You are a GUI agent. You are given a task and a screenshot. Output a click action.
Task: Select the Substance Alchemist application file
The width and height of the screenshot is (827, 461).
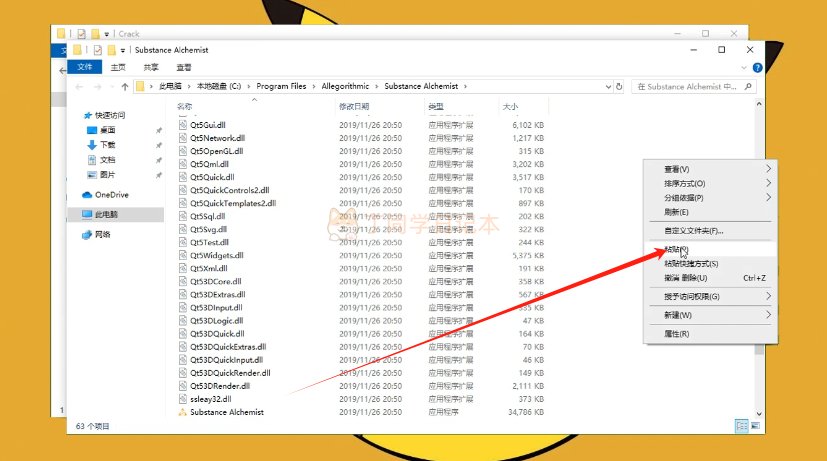pos(226,412)
